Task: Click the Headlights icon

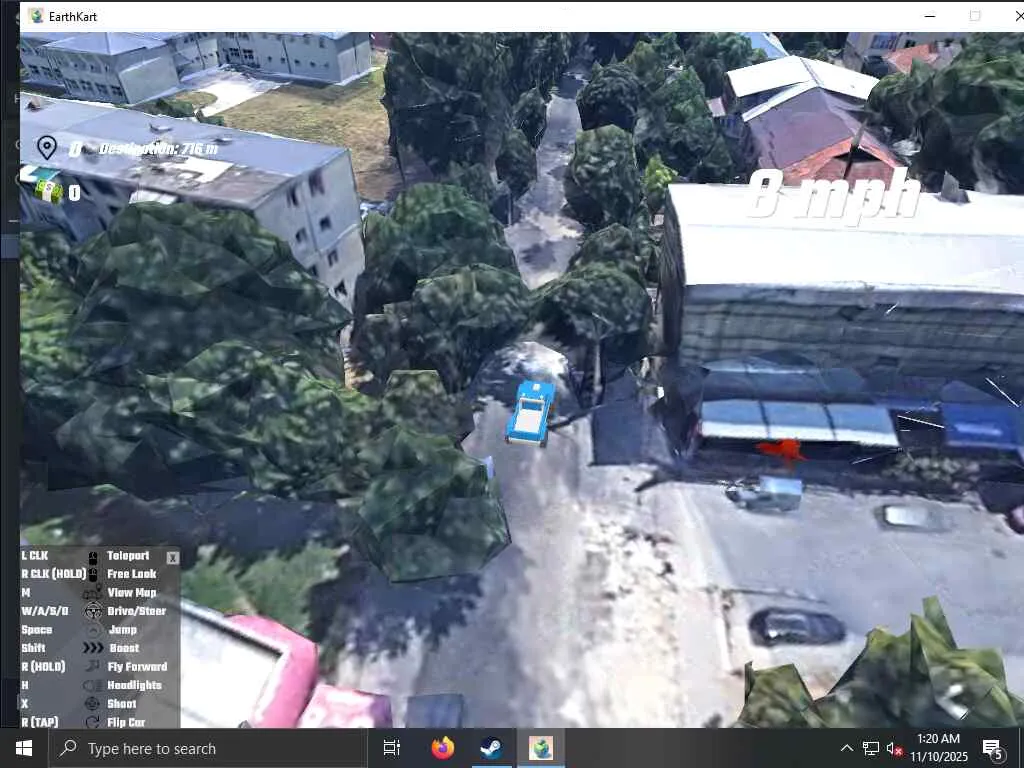Action: pyautogui.click(x=93, y=686)
